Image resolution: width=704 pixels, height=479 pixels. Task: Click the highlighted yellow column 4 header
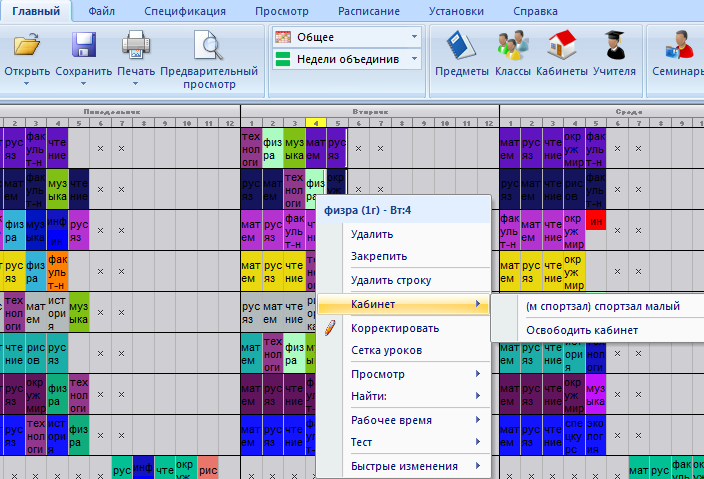tap(315, 123)
